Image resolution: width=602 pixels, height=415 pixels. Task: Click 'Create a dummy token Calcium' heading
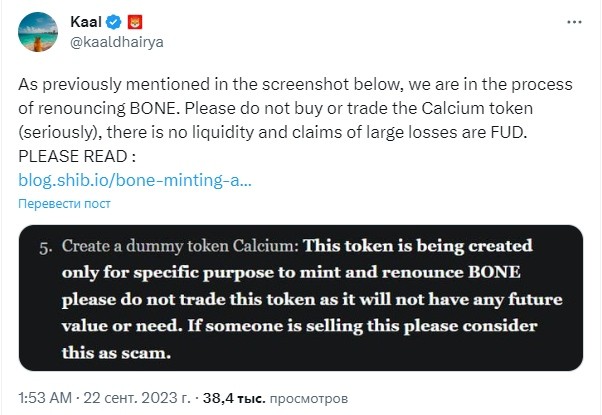pyautogui.click(x=180, y=246)
